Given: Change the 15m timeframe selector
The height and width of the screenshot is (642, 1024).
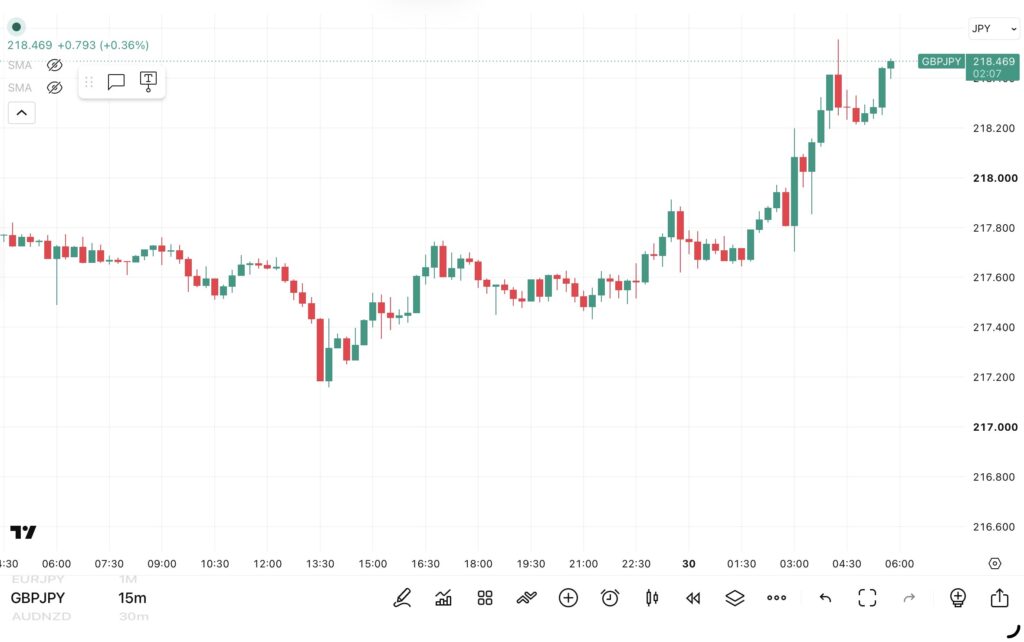Looking at the screenshot, I should click(132, 598).
